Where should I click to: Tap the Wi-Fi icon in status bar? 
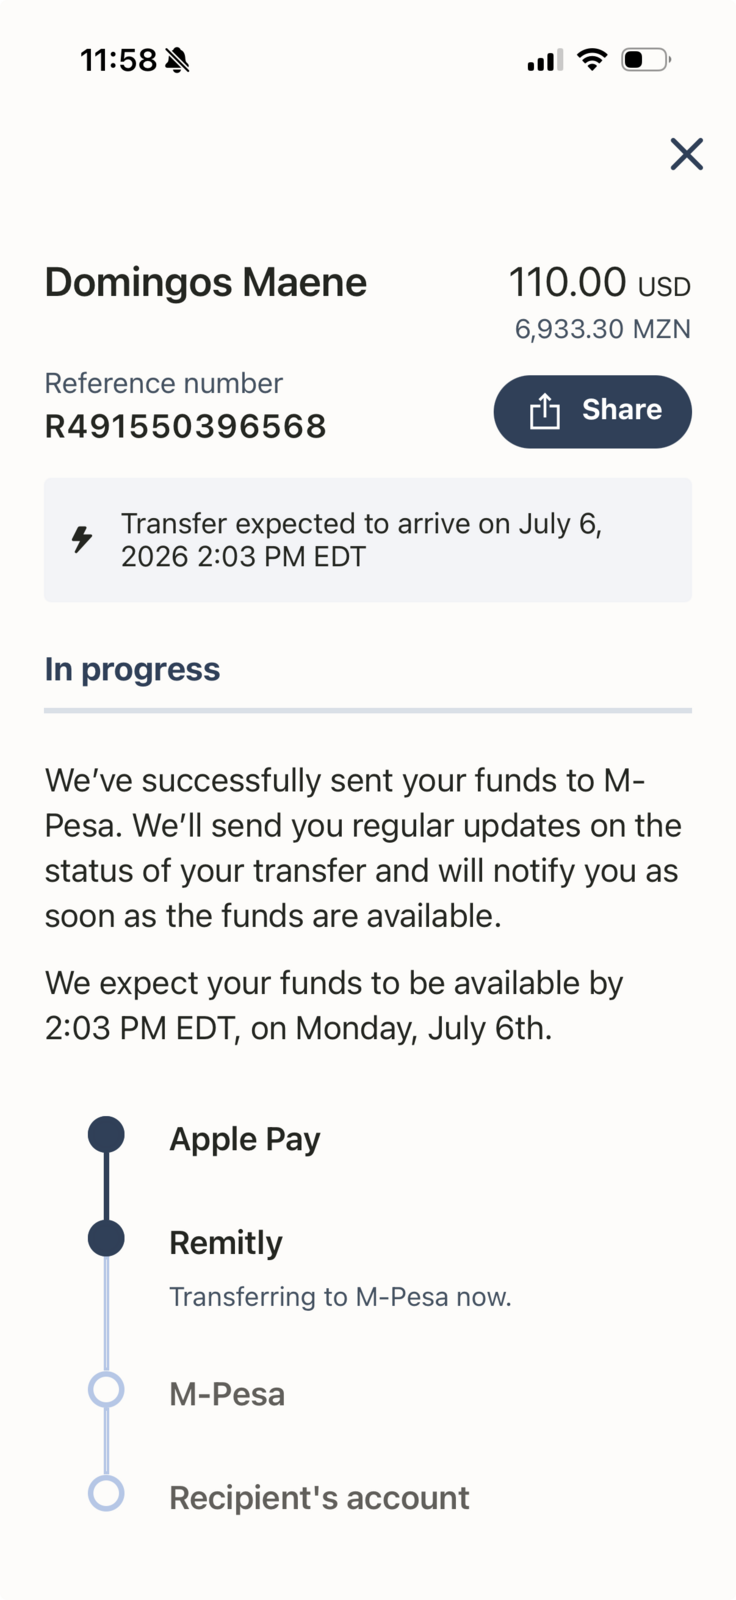[592, 60]
